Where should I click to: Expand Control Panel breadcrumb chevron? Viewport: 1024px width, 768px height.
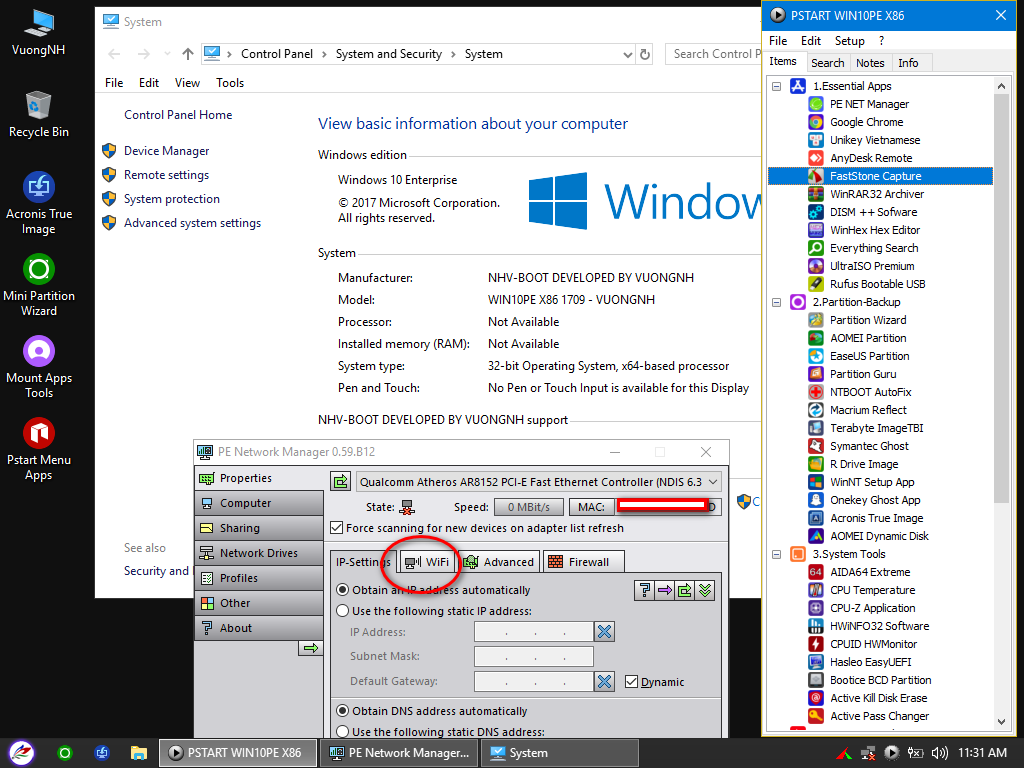(x=325, y=54)
